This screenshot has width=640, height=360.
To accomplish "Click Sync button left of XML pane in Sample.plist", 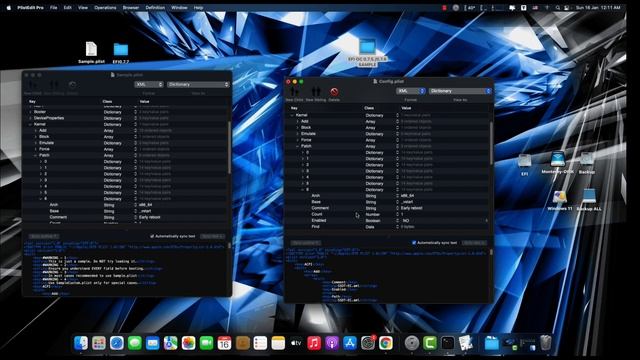I will [44, 237].
